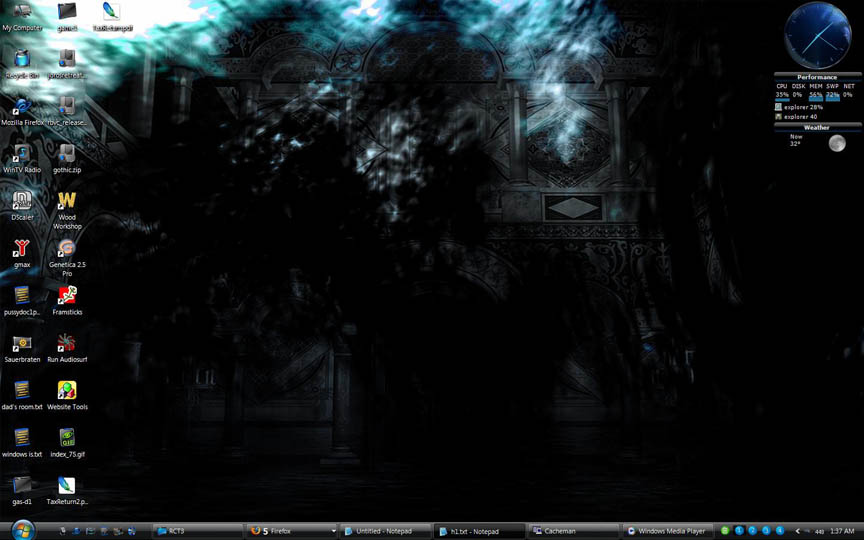
Task: Switch to virtual desktop 3 tray icon
Action: 766,531
